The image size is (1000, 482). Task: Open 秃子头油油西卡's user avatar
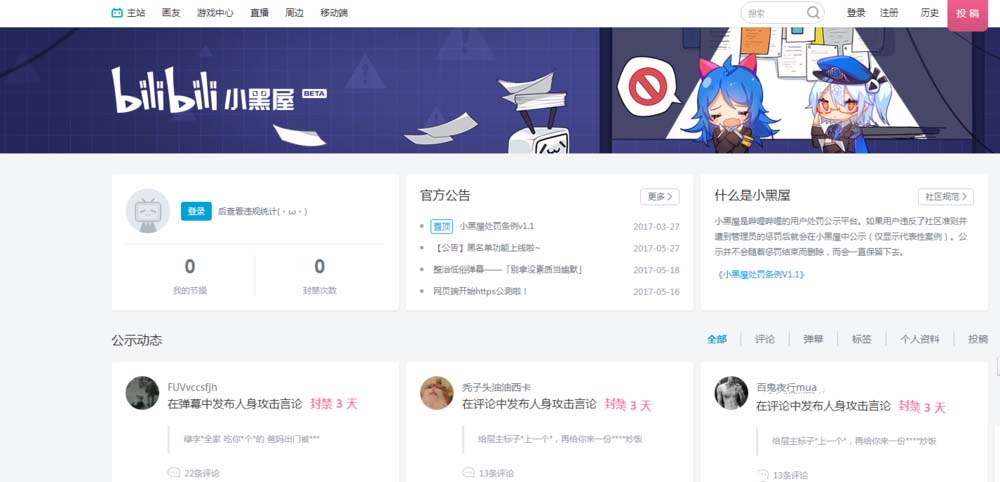[437, 393]
